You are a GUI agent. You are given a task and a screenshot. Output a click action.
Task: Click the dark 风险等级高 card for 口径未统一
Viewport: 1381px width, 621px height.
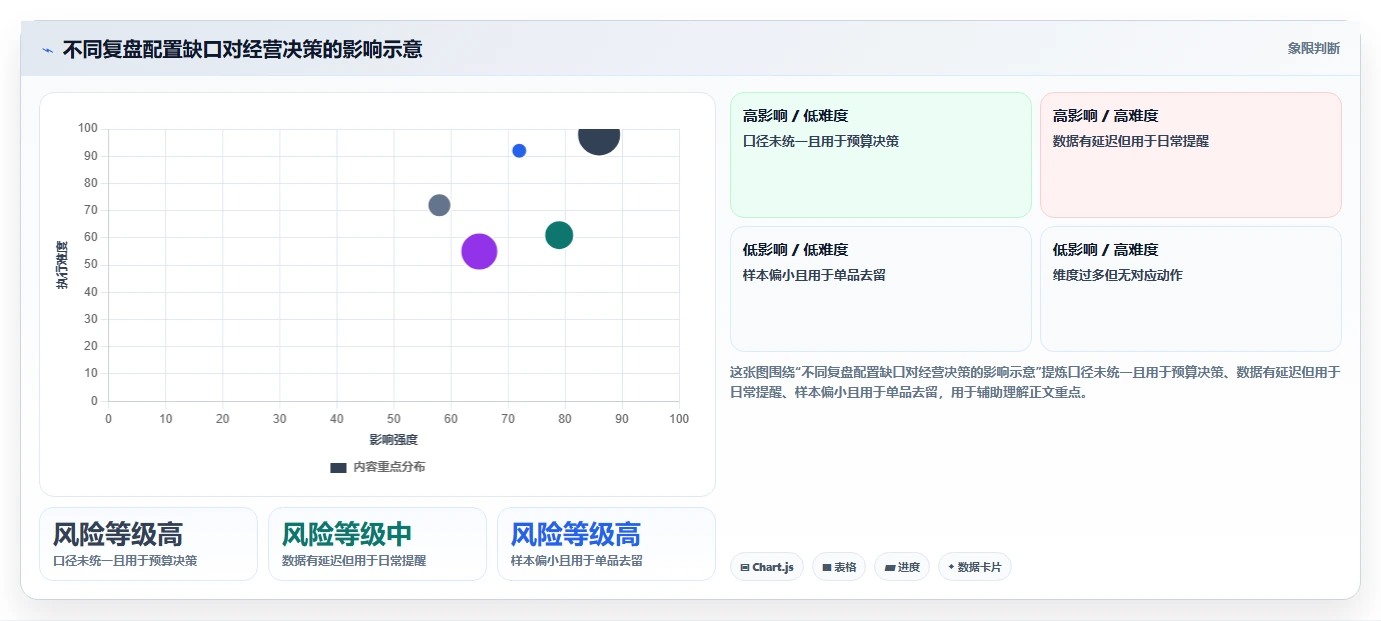click(x=148, y=544)
